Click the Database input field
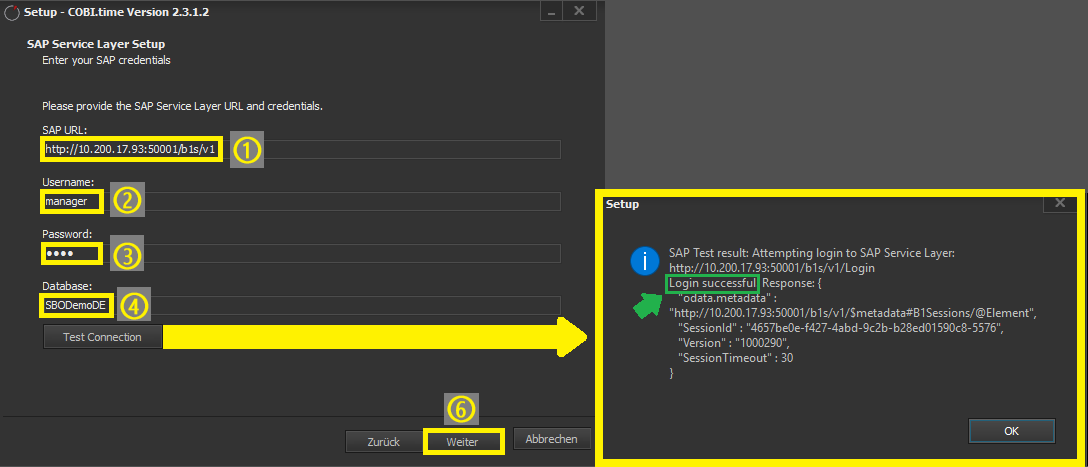Viewport: 1088px width, 467px height. (301, 305)
